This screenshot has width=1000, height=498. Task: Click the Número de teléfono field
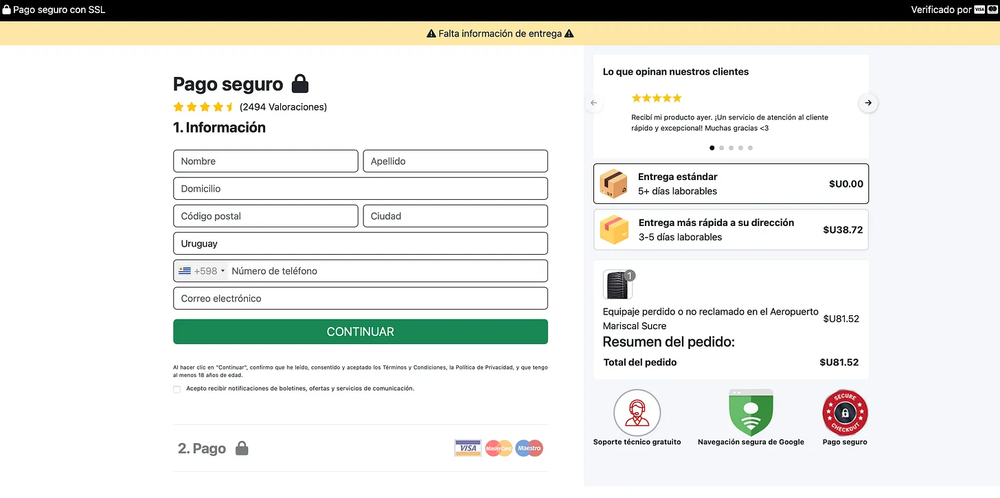point(387,271)
